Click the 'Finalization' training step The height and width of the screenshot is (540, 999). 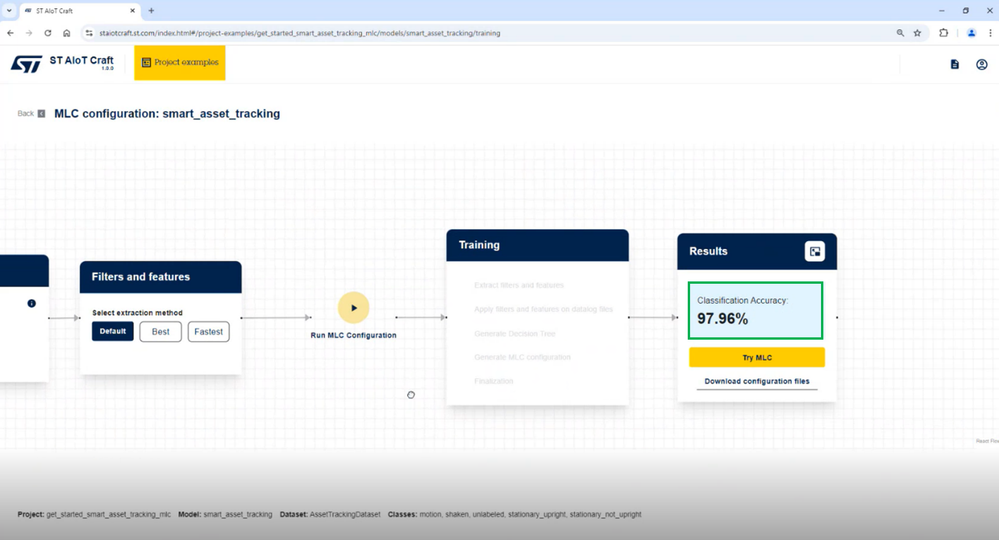[x=494, y=381]
